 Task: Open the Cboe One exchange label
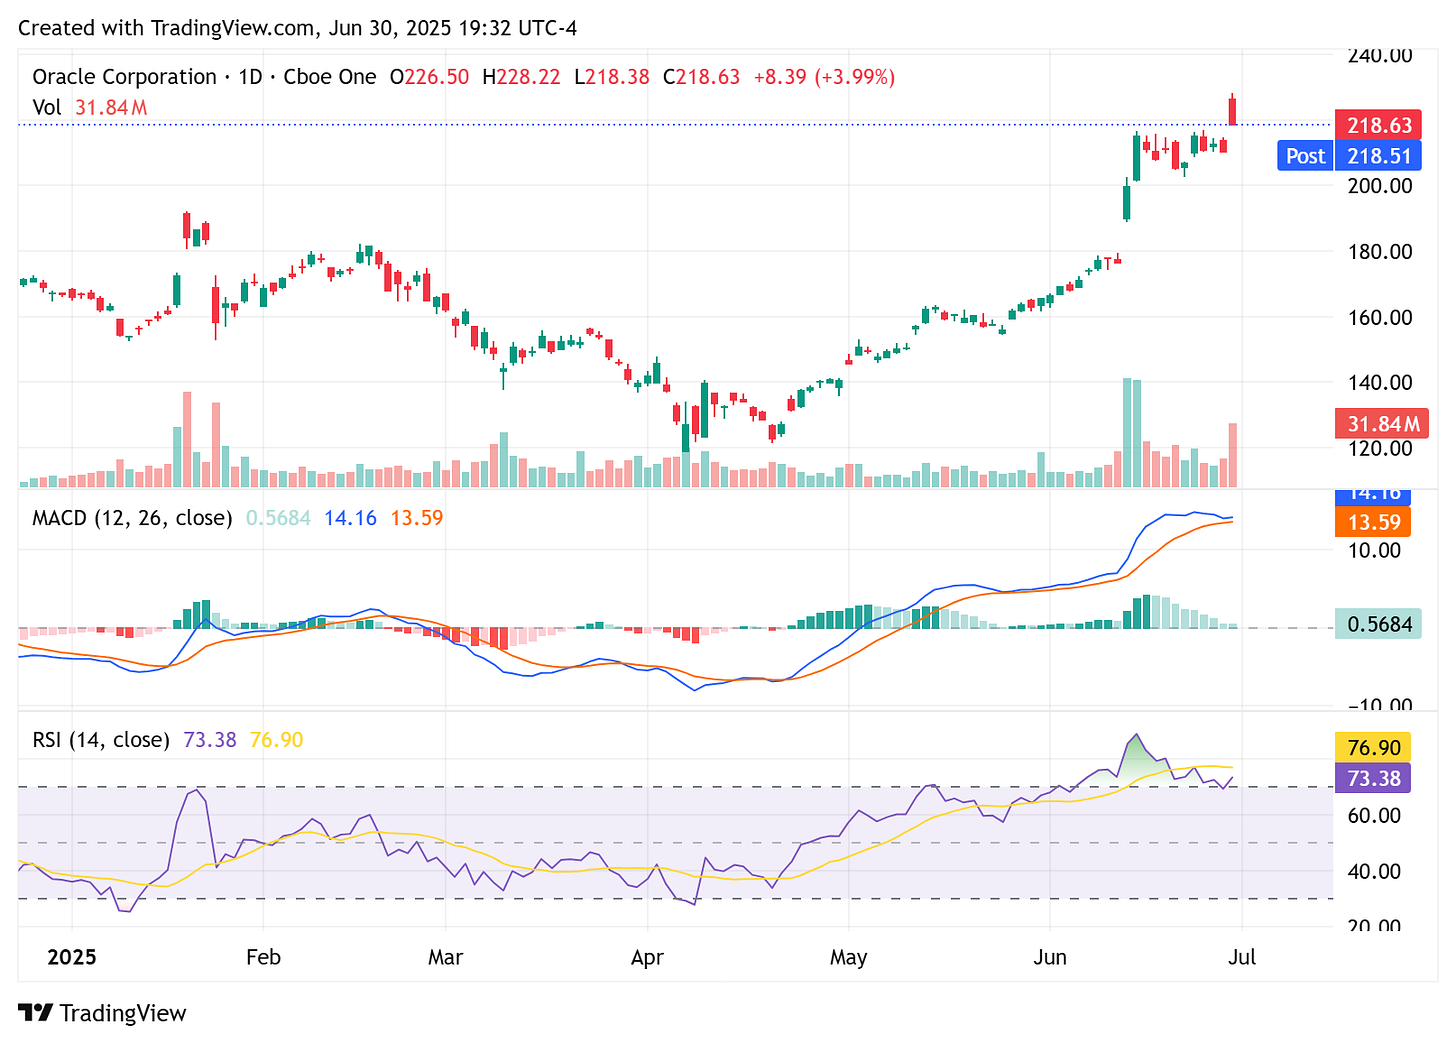tap(330, 76)
